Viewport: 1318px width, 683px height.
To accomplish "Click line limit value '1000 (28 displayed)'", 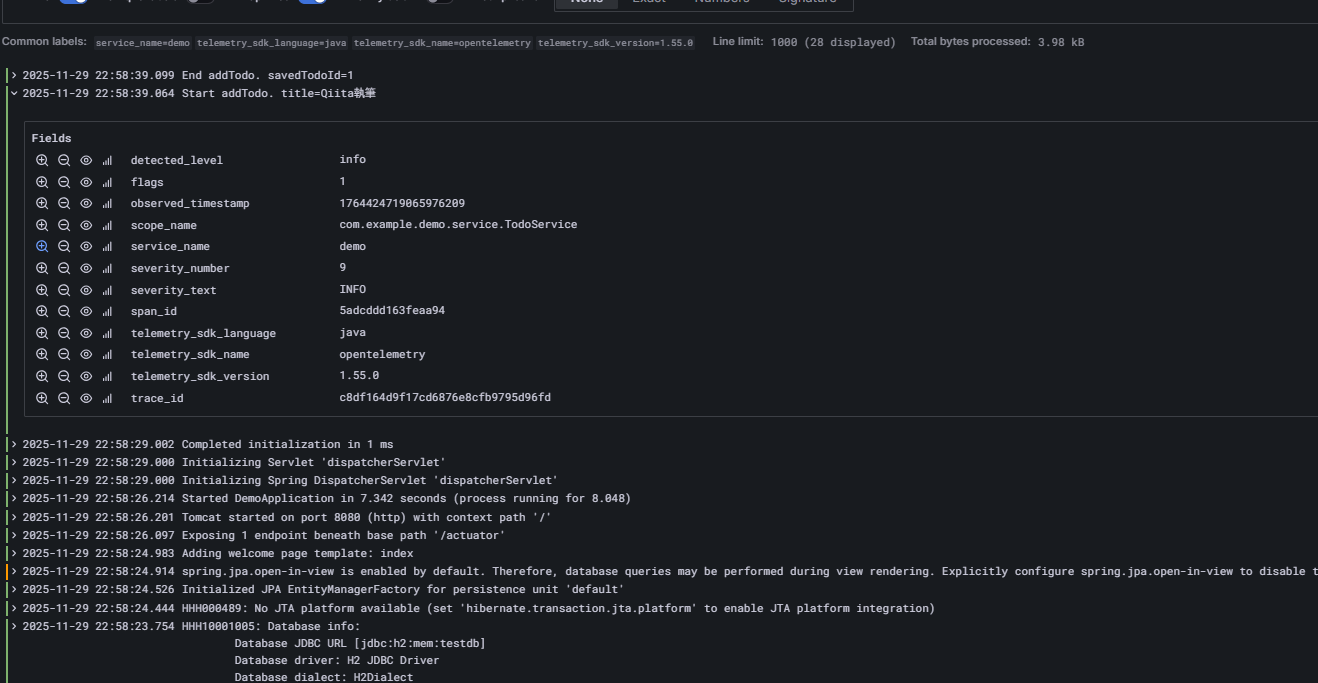I will (x=833, y=42).
